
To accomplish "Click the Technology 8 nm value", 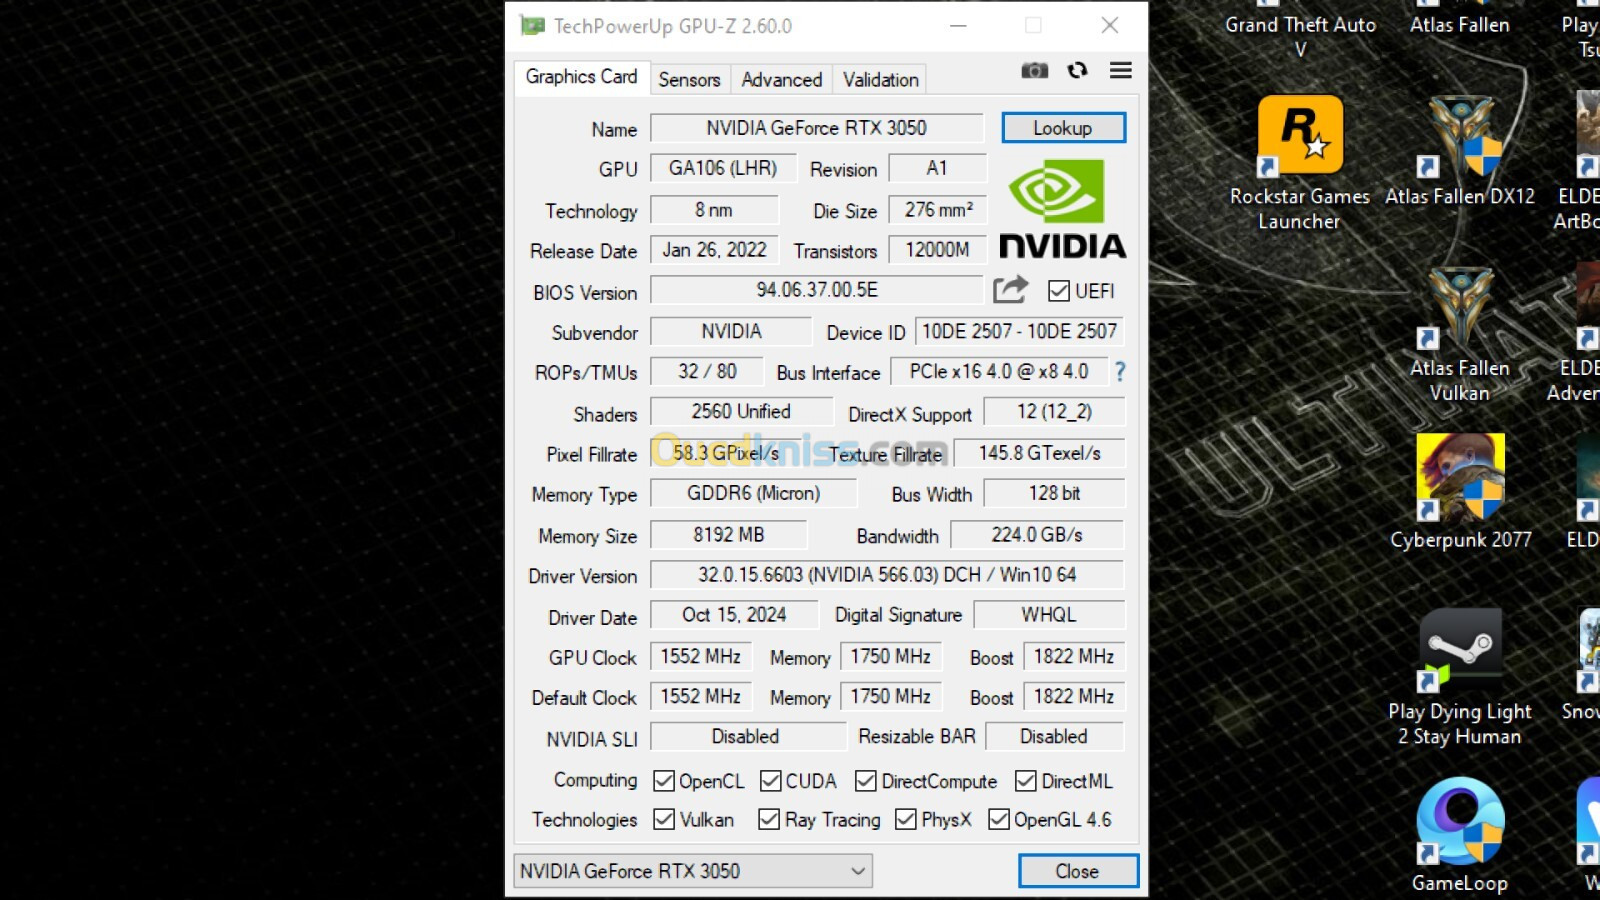I will tap(715, 210).
